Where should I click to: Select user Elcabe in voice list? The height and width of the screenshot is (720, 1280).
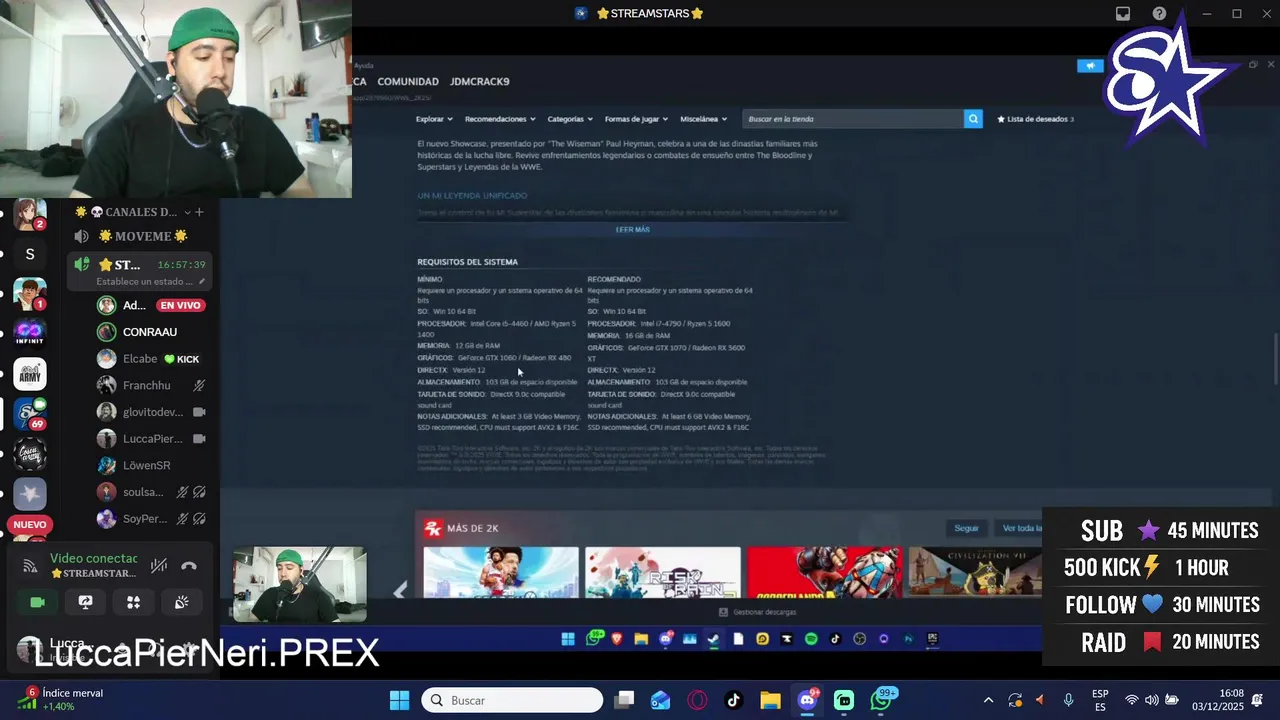(x=140, y=359)
